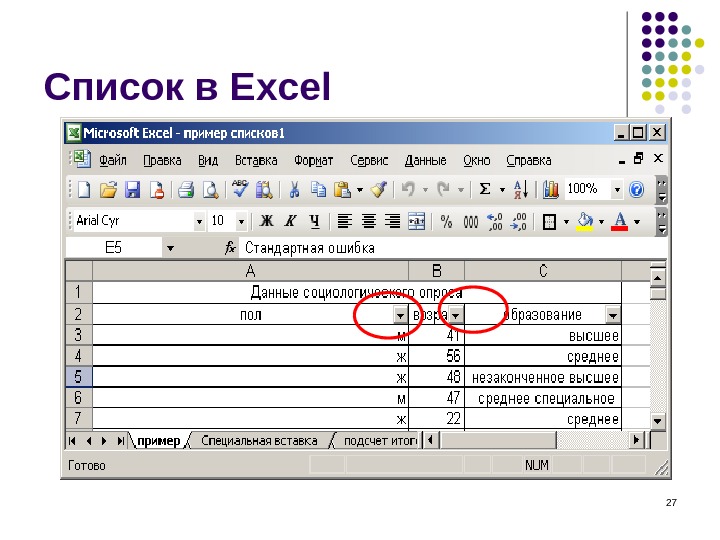Open the zoom 100% dropdown
This screenshot has width=720, height=540.
pos(617,189)
